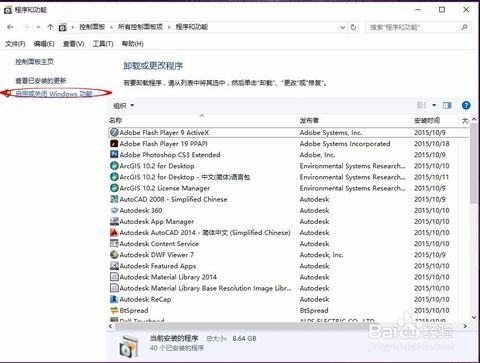Open the 文件(F) menu
The height and width of the screenshot is (363, 480).
[x=15, y=44]
